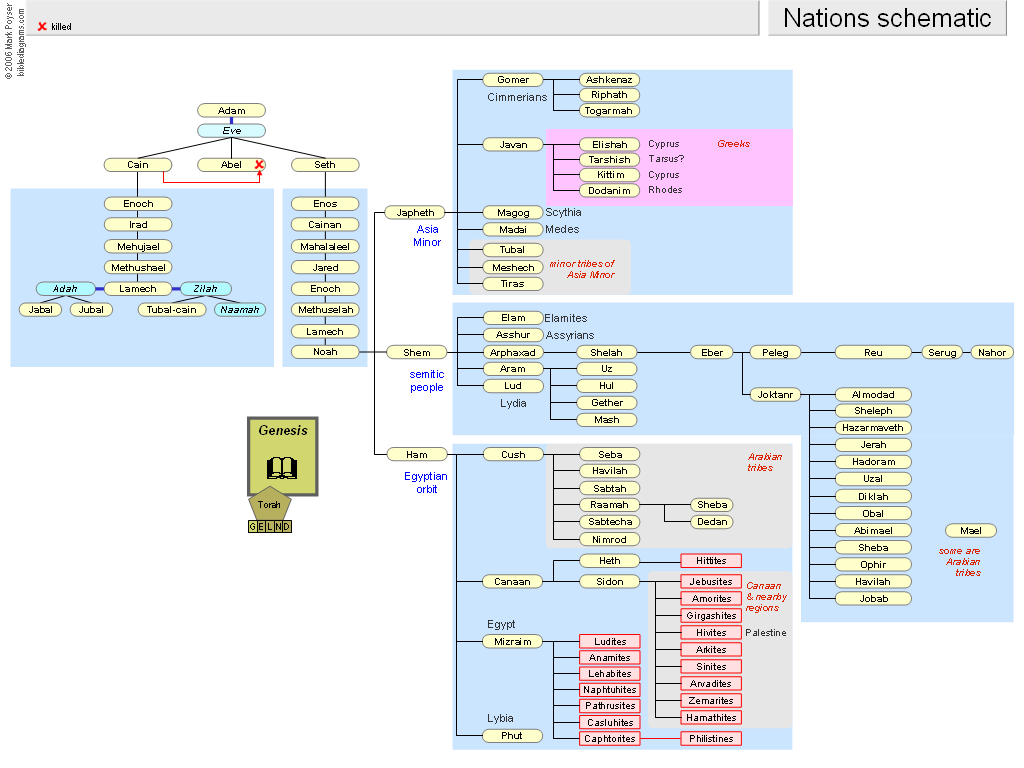Image resolution: width=1024 pixels, height=768 pixels.
Task: Click the Hittites red box
Action: [x=711, y=561]
